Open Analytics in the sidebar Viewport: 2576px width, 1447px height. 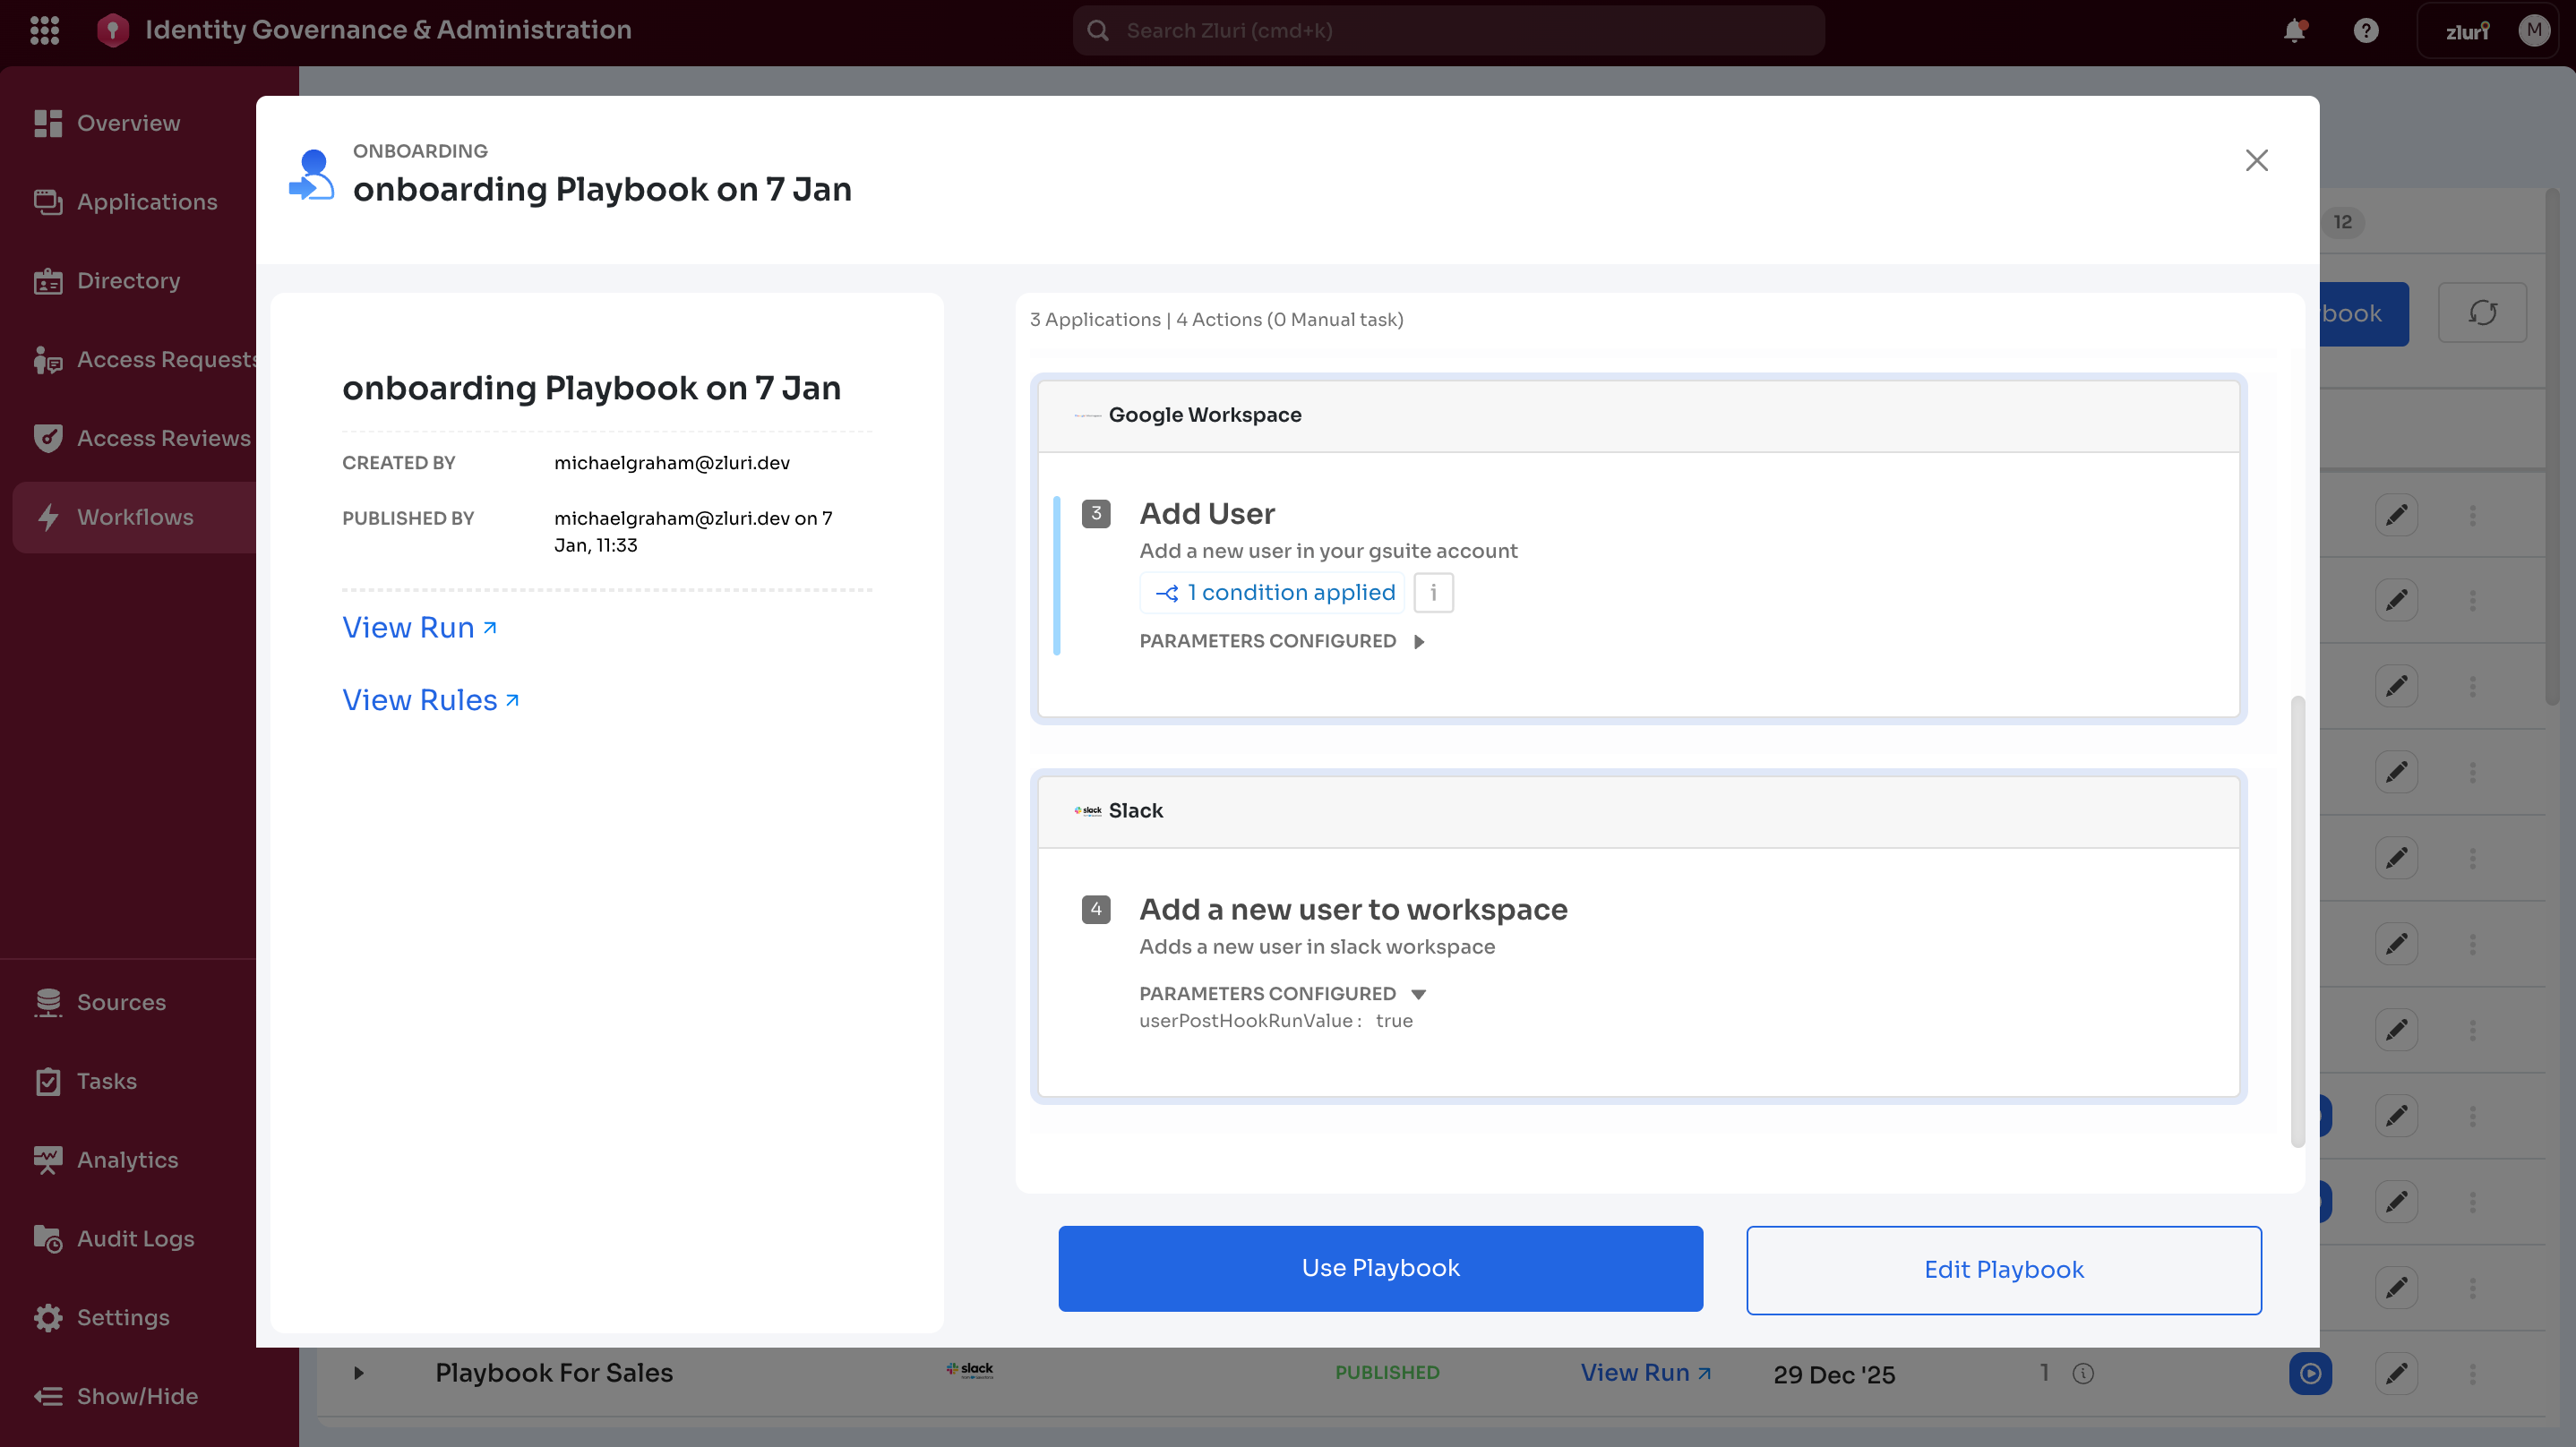127,1159
